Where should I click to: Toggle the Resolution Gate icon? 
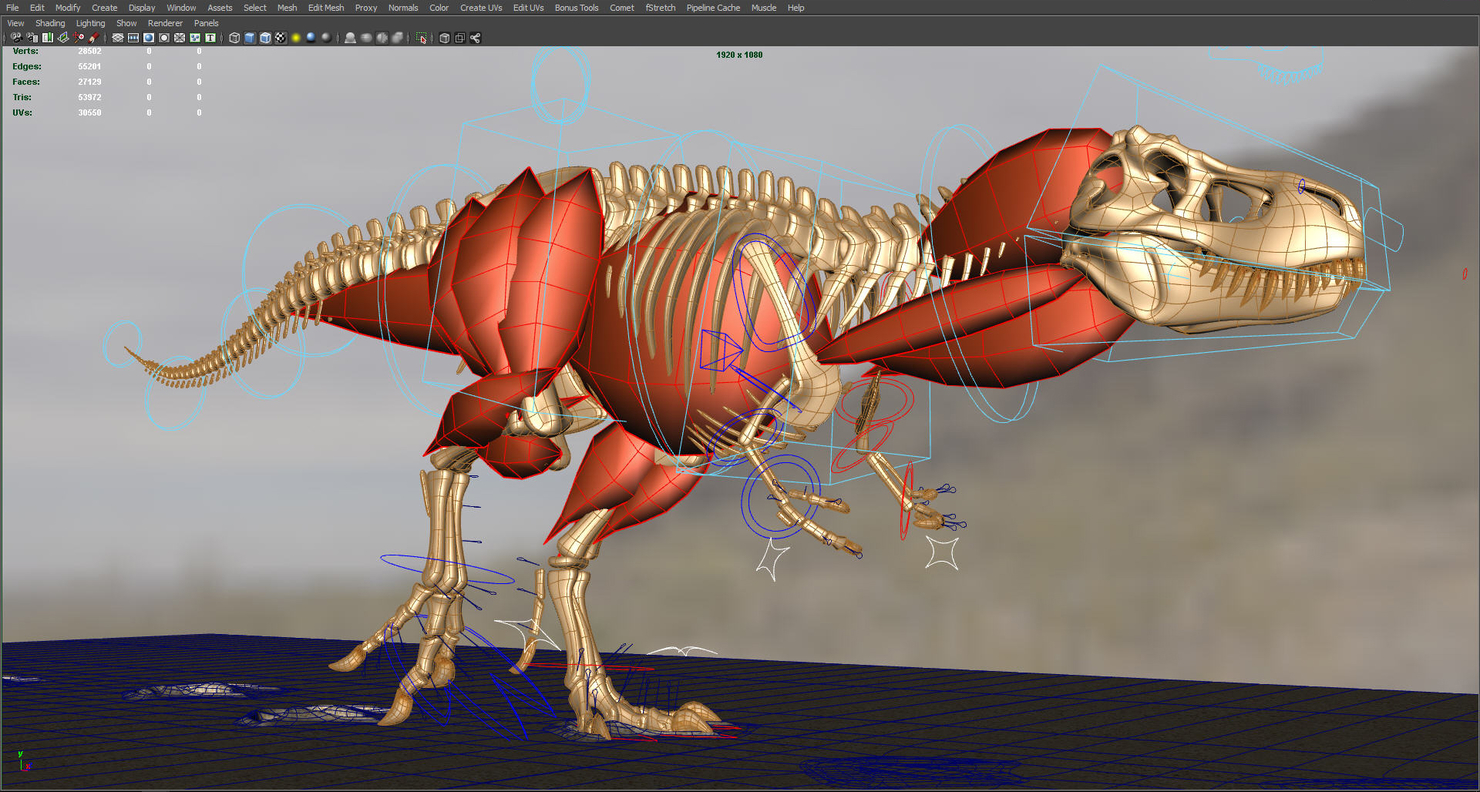(x=148, y=38)
